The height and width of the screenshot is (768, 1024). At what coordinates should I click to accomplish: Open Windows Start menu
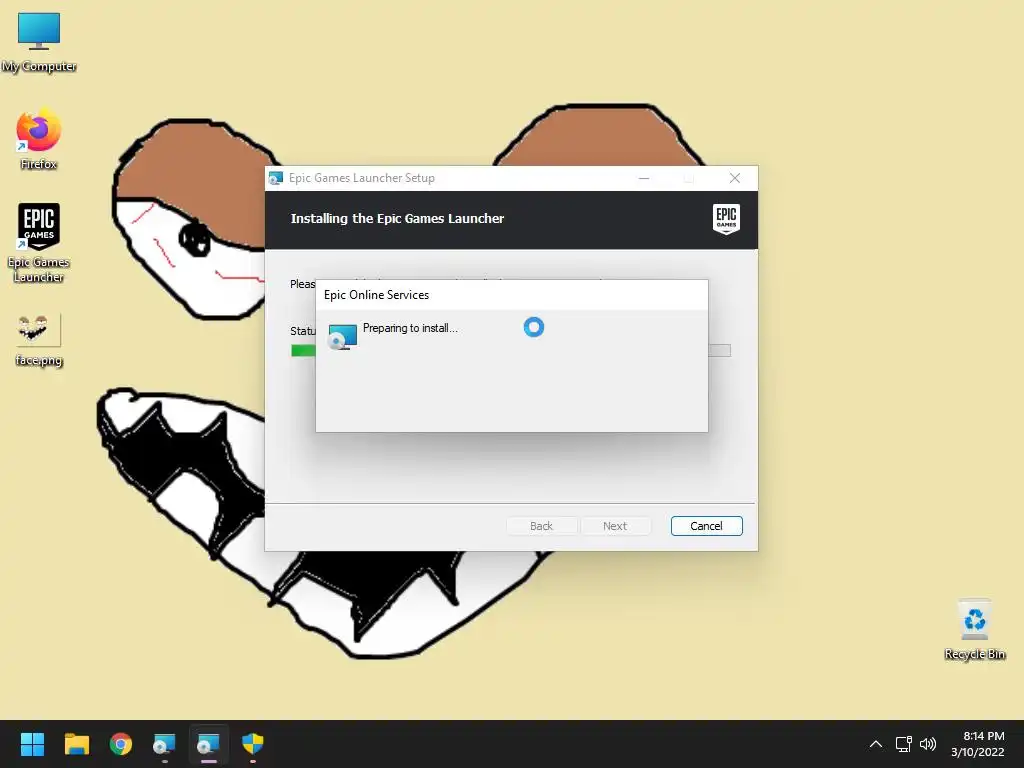[32, 744]
